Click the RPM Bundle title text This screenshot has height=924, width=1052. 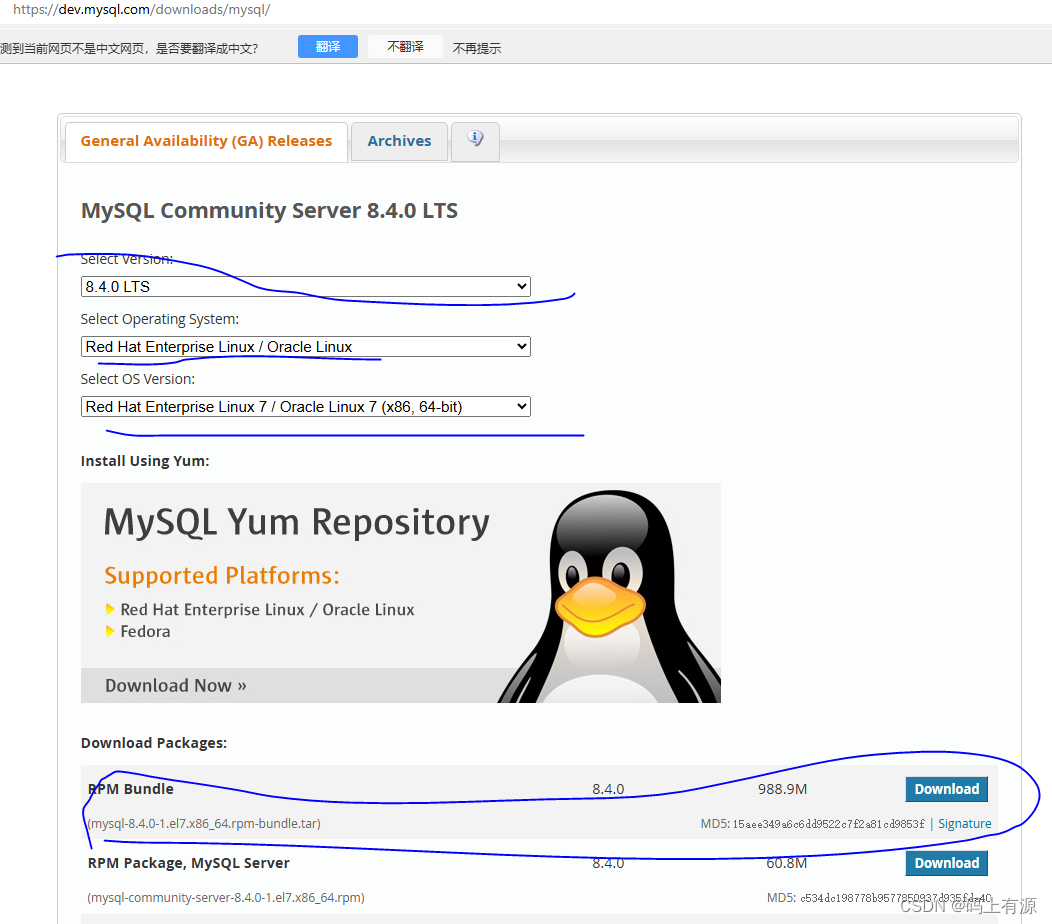pyautogui.click(x=131, y=789)
